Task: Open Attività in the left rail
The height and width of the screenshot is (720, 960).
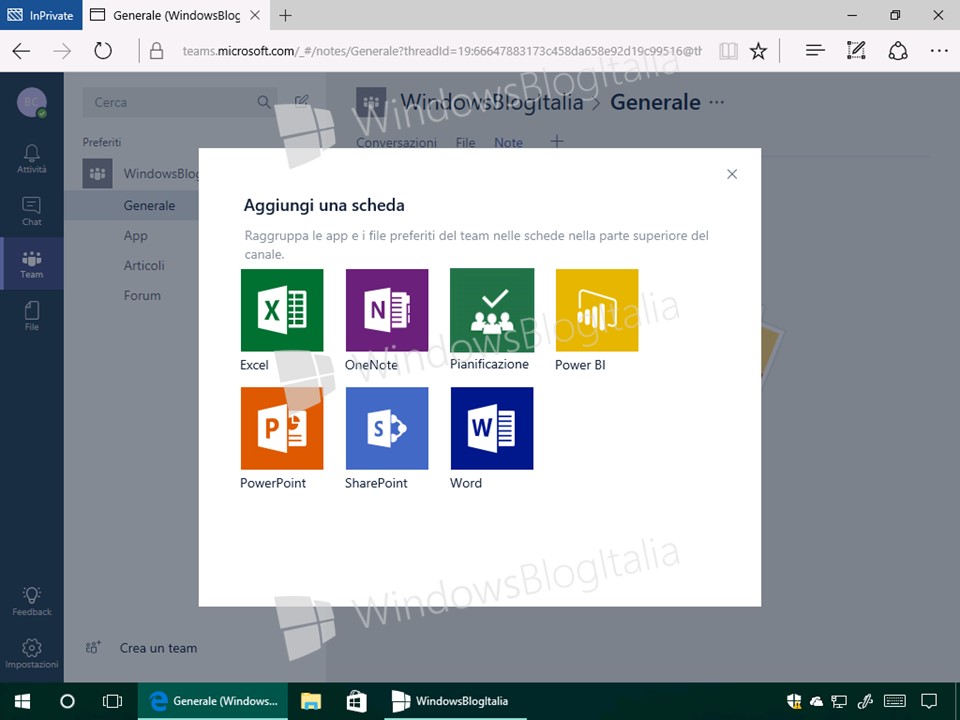Action: [x=32, y=159]
